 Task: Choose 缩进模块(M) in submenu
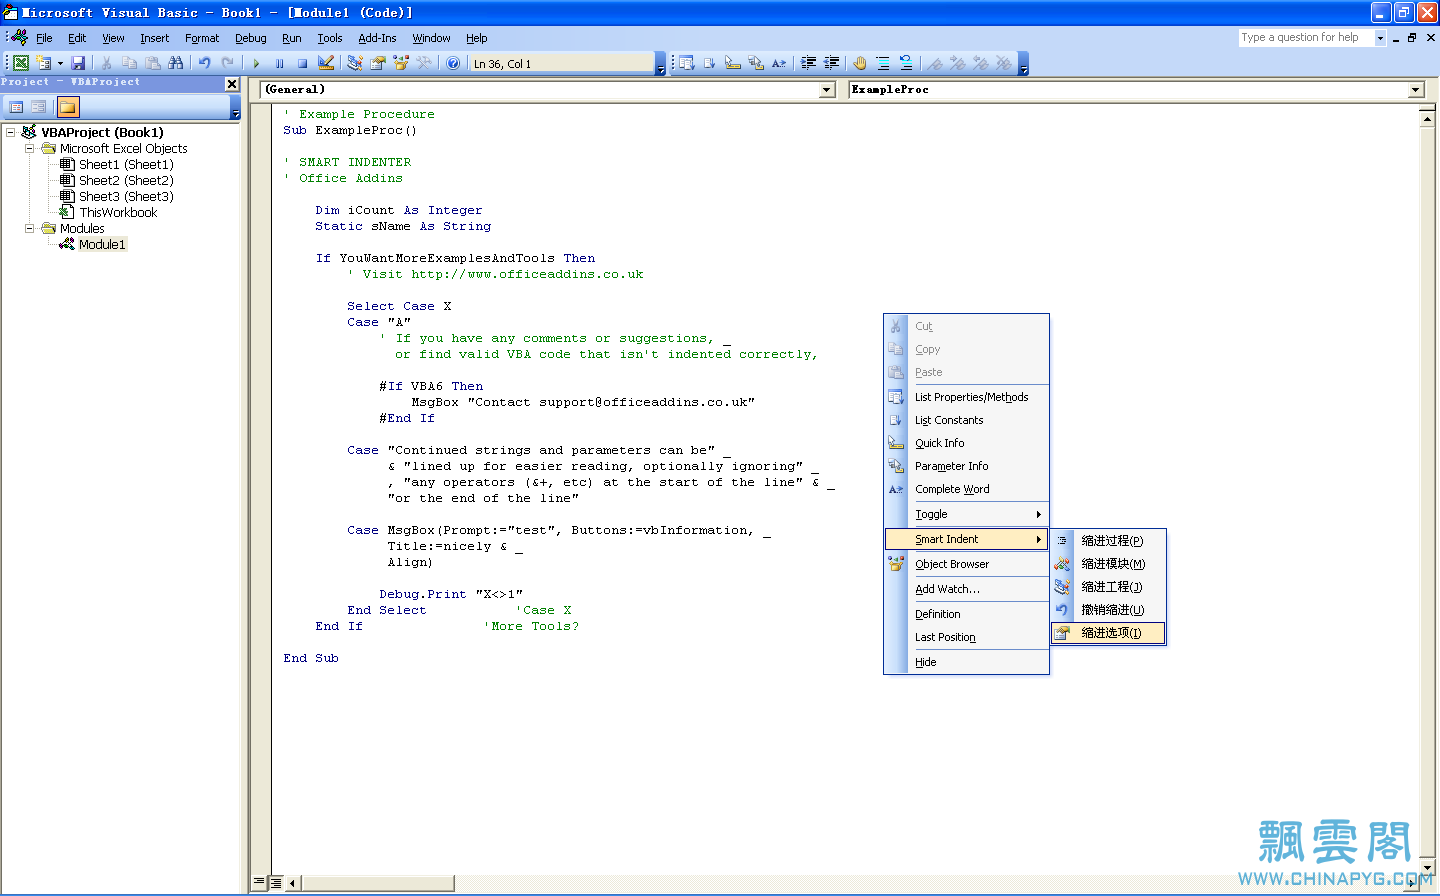[1108, 564]
